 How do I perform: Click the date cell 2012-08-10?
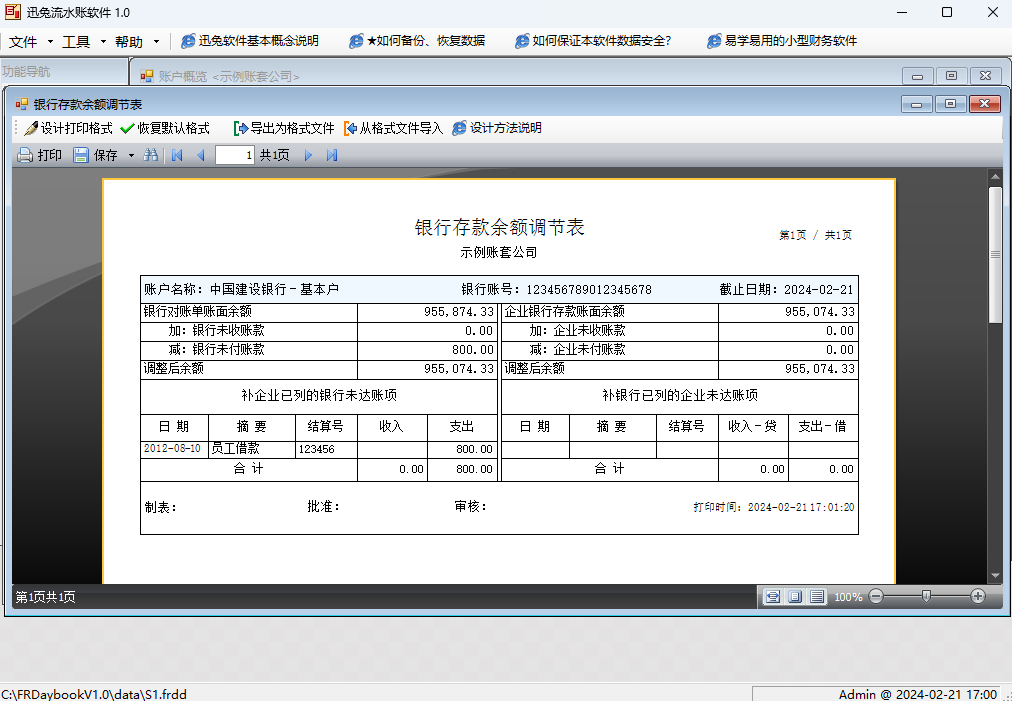(172, 448)
